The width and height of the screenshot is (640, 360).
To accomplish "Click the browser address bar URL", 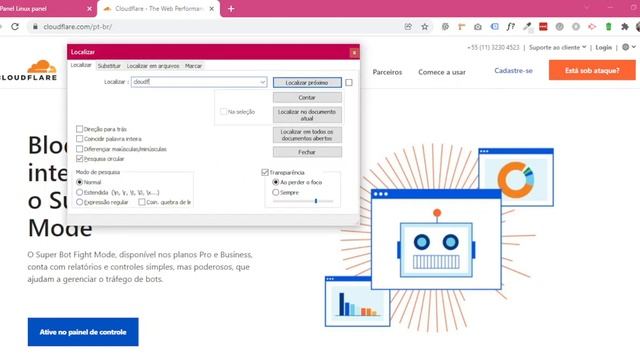I will [x=78, y=27].
